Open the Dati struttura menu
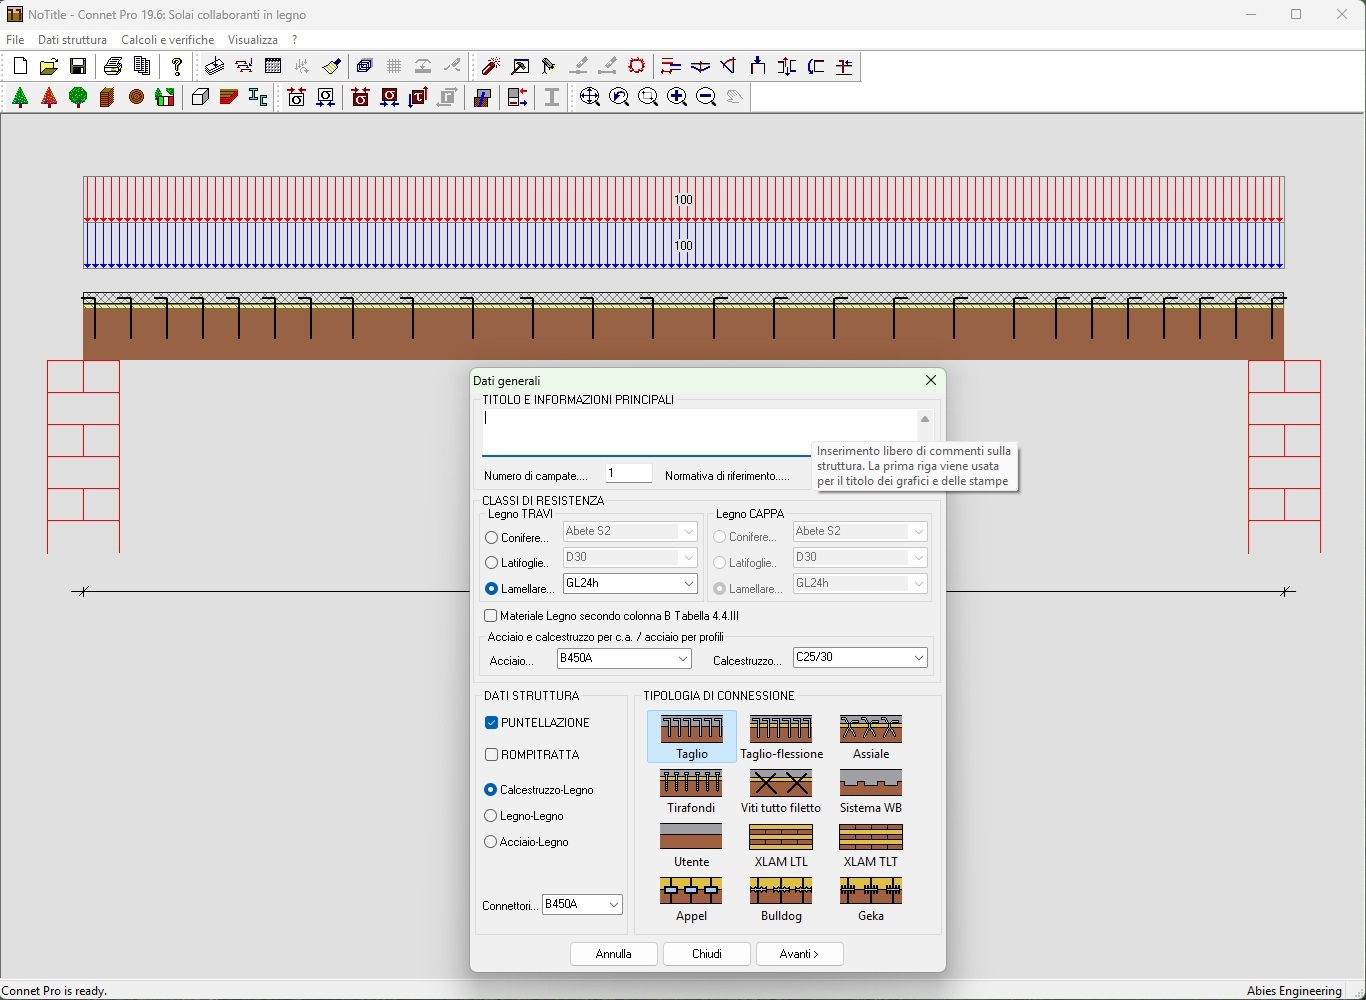 click(72, 40)
